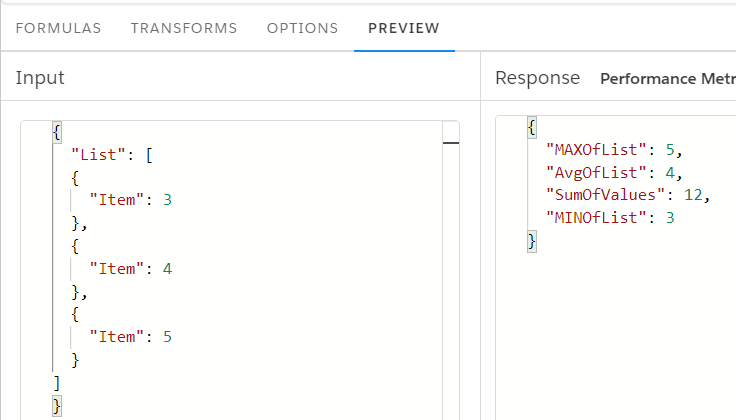This screenshot has width=736, height=420.
Task: Click the Input panel heading
Action: (x=40, y=78)
